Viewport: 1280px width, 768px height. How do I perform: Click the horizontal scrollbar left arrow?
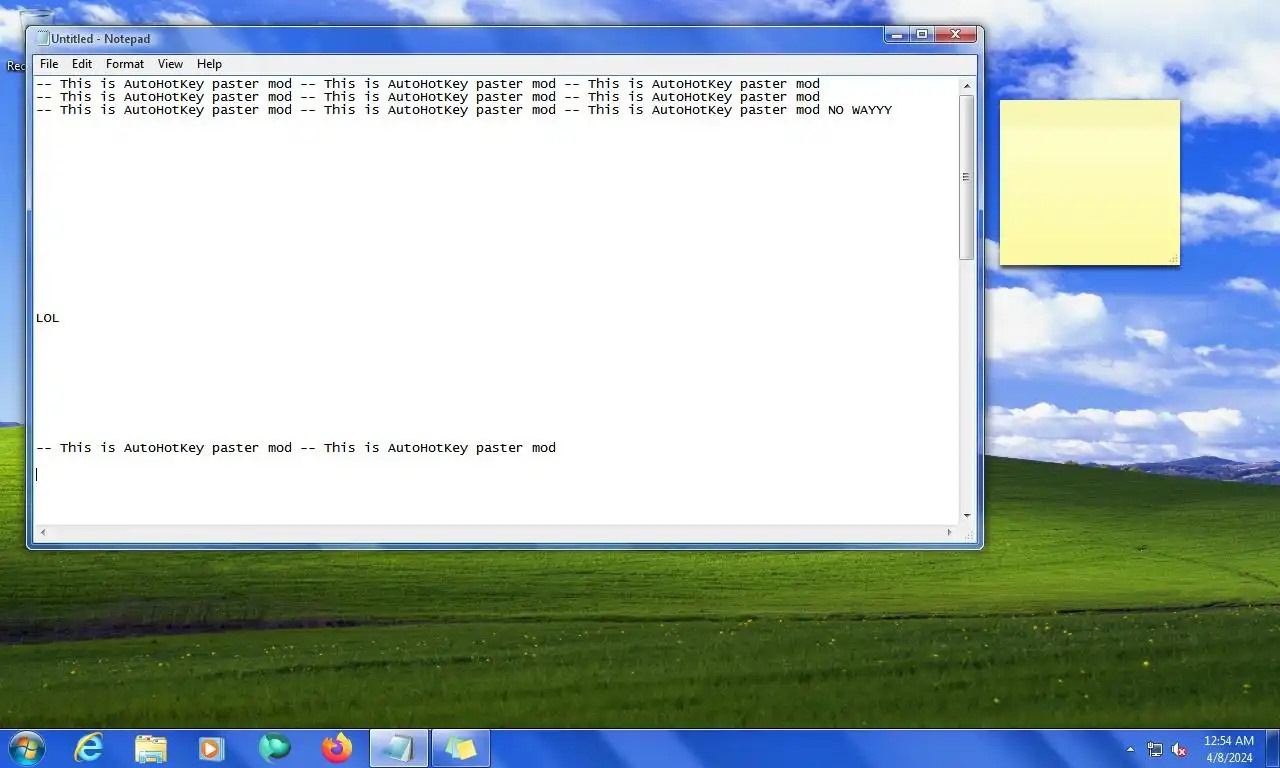tap(42, 532)
